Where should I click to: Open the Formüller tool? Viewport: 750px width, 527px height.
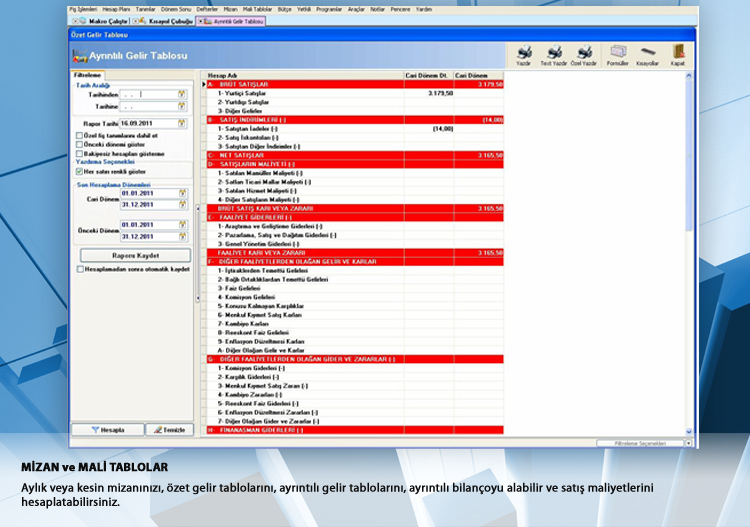tap(617, 54)
